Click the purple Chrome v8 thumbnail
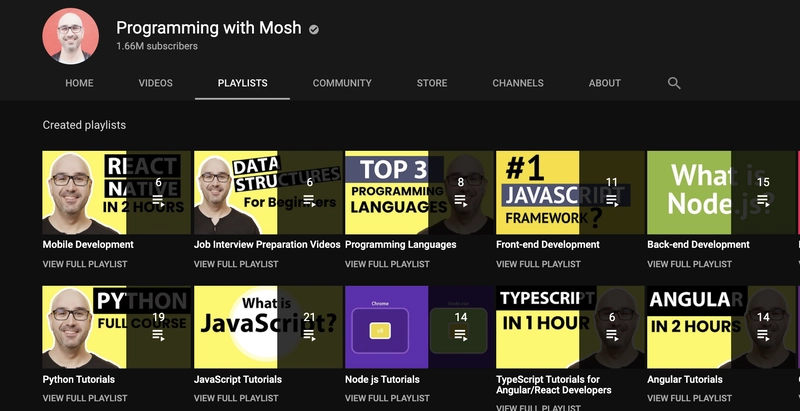 pos(419,327)
